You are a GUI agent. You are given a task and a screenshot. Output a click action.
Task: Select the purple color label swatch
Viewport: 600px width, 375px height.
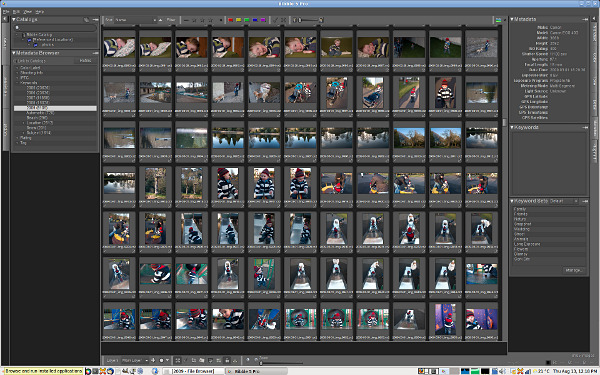pyautogui.click(x=263, y=20)
